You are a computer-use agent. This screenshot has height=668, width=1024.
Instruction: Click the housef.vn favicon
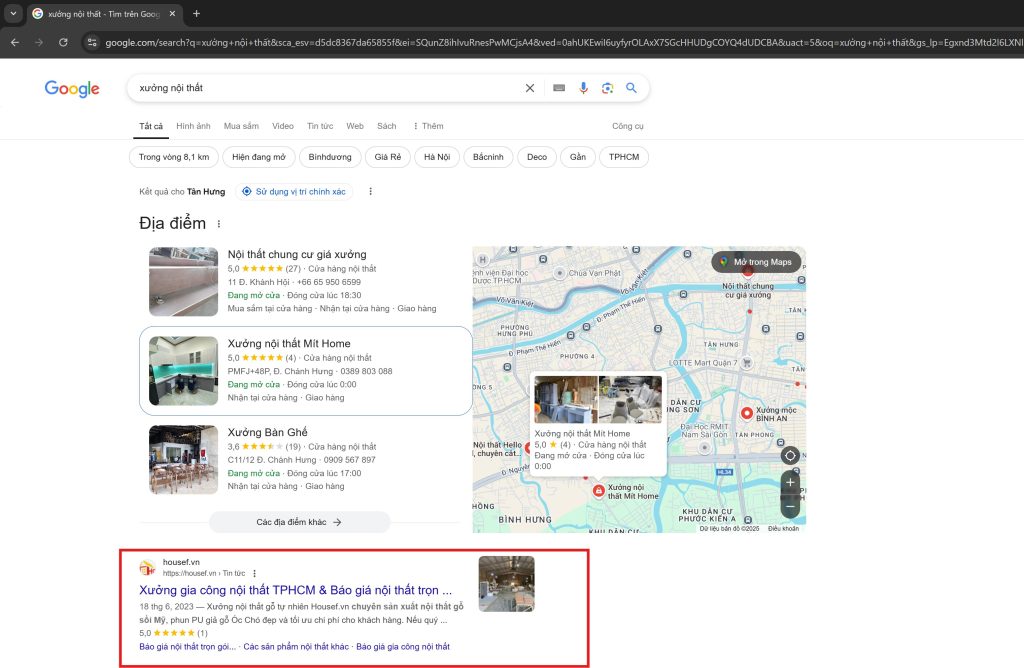click(x=148, y=567)
